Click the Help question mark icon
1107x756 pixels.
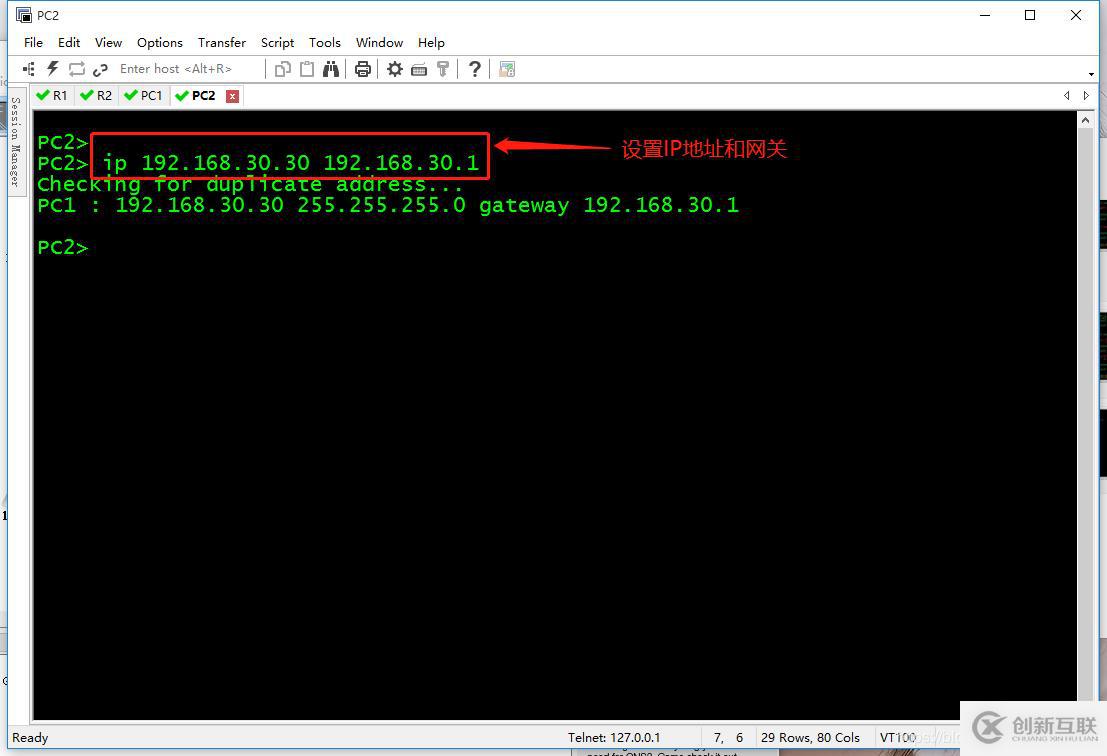point(475,69)
